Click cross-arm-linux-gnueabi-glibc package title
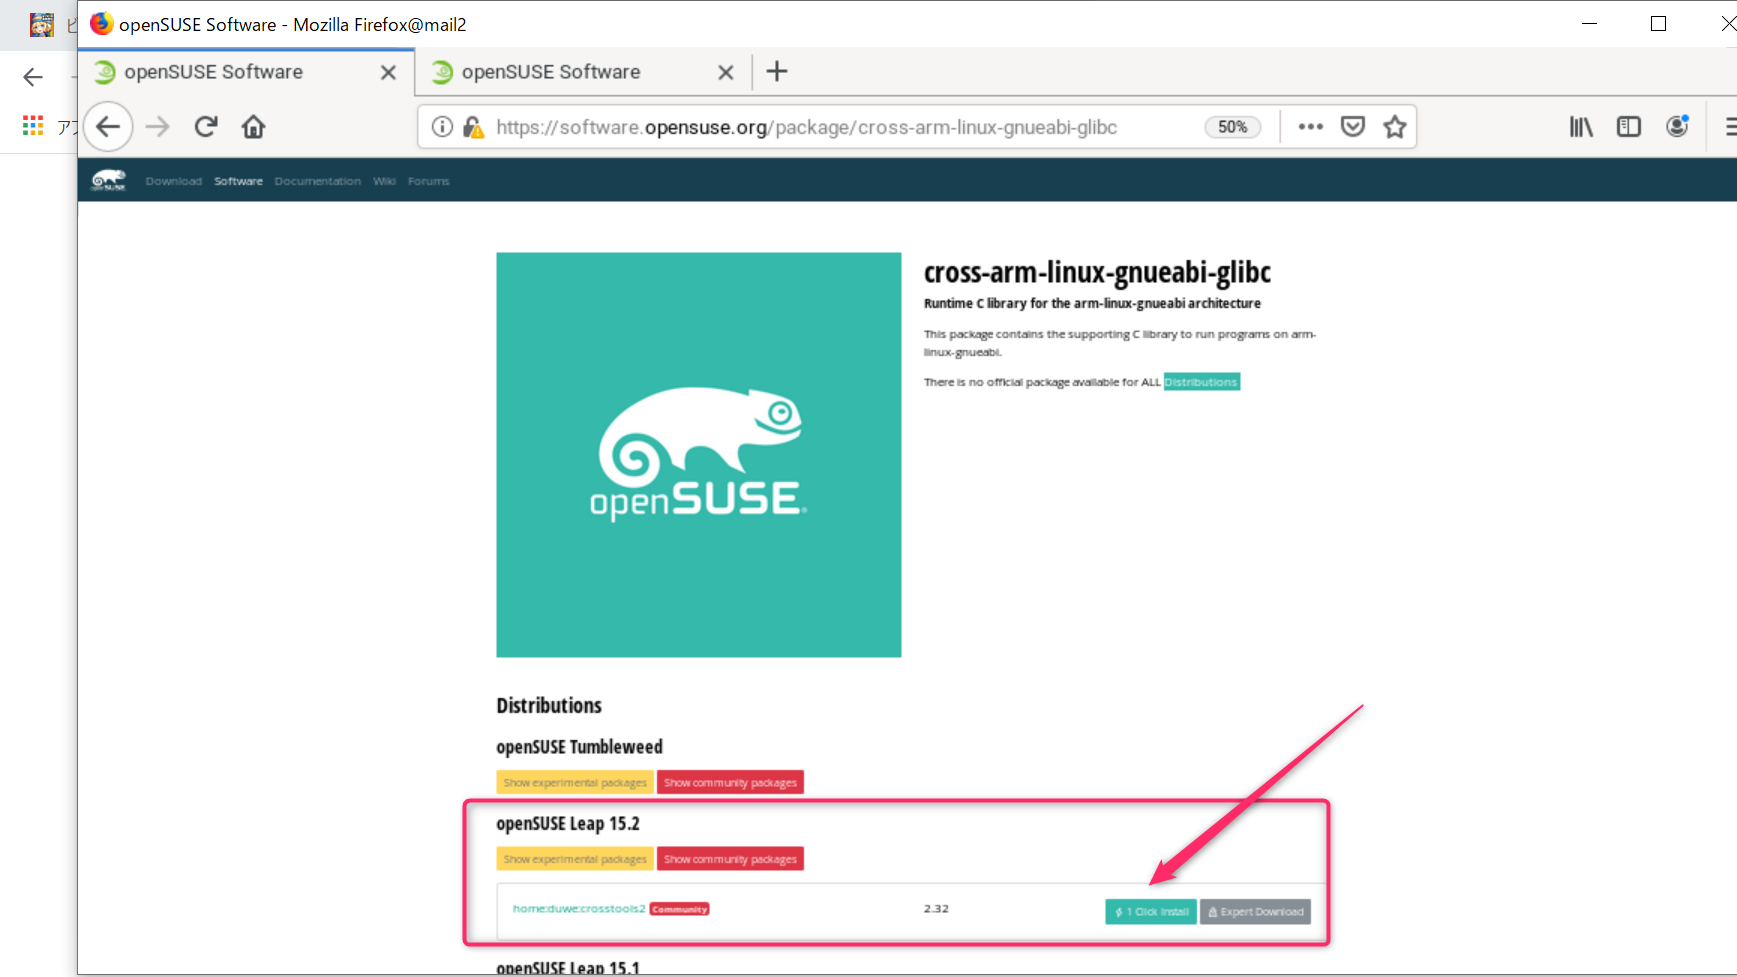The height and width of the screenshot is (977, 1737). [x=1097, y=272]
